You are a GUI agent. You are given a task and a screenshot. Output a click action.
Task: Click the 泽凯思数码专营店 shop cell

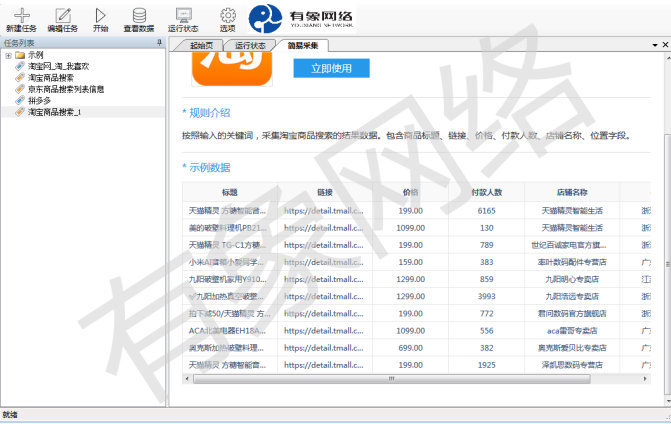(x=572, y=365)
